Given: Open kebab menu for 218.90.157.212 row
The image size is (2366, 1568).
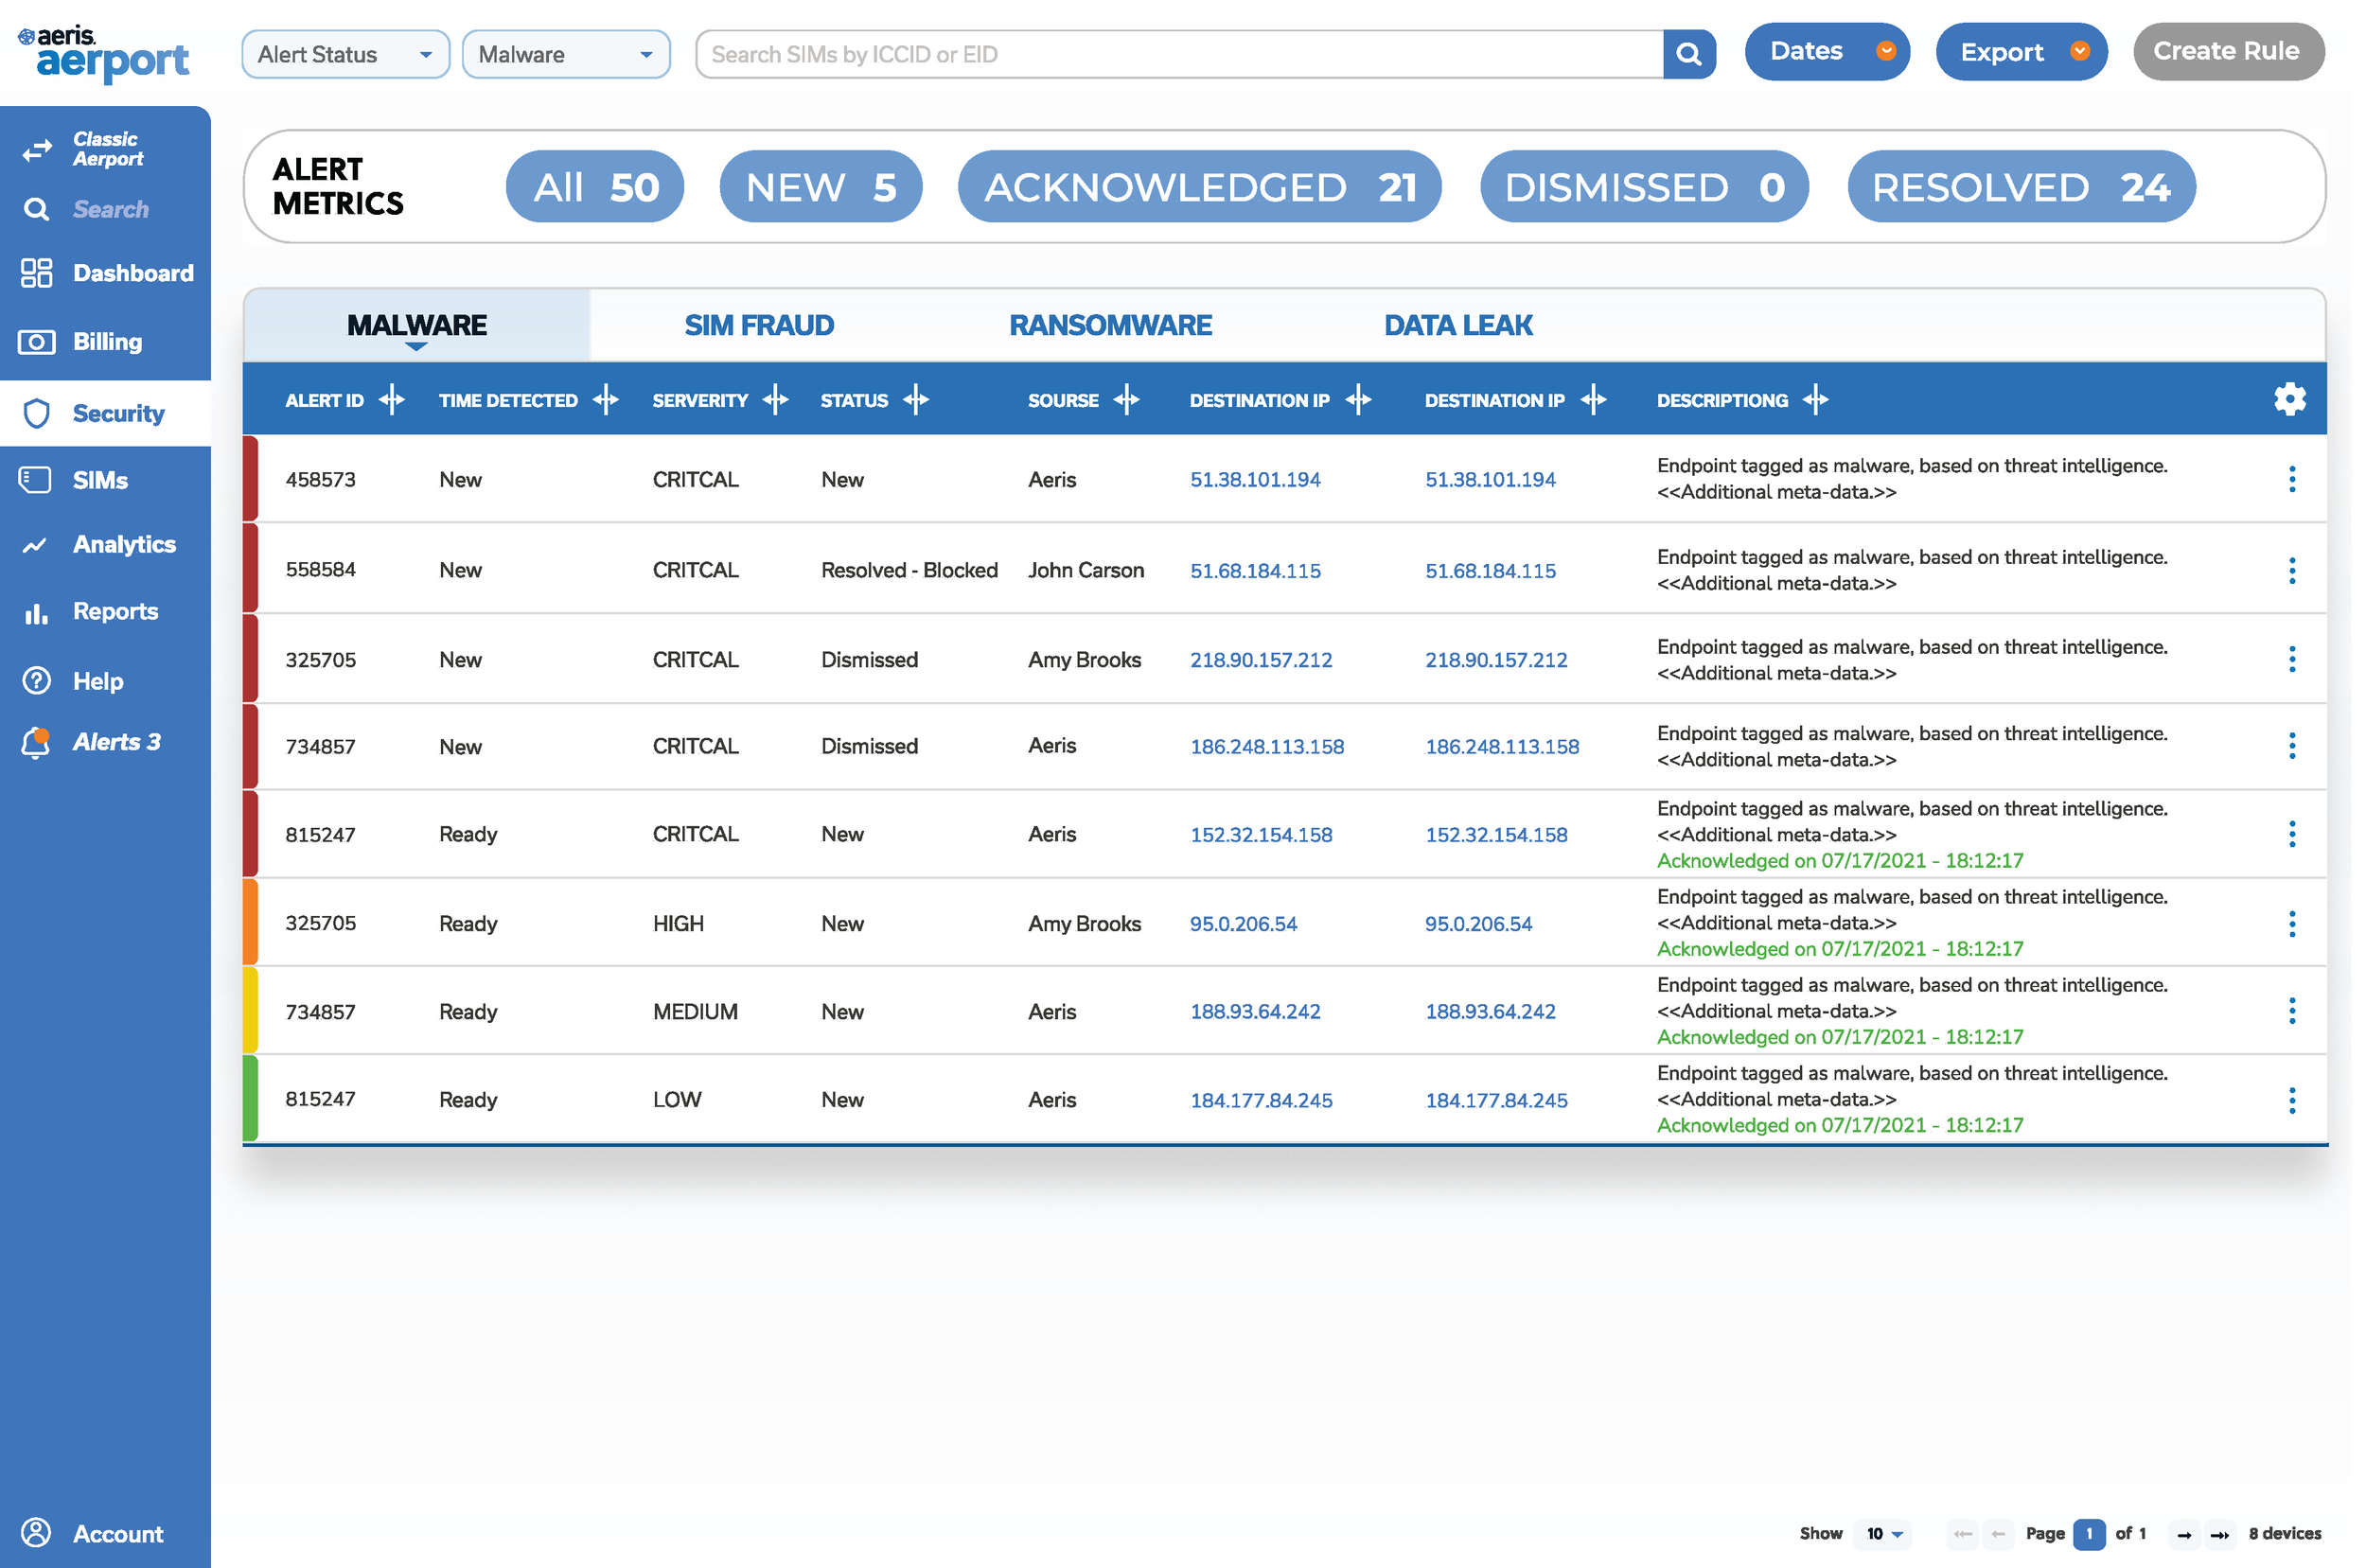Looking at the screenshot, I should click(2291, 659).
